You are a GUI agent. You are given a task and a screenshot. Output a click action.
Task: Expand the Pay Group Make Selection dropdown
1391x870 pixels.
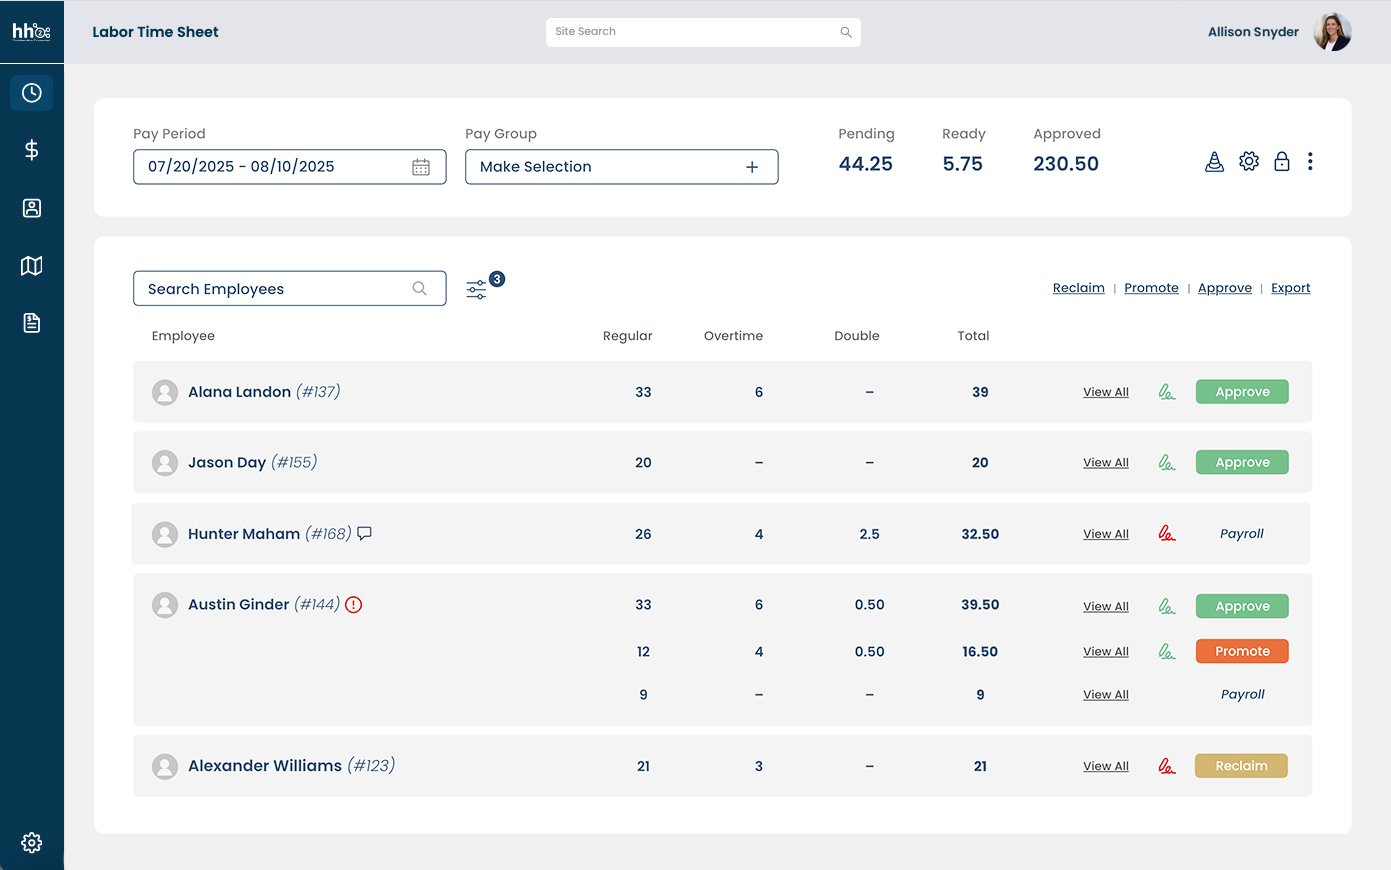pyautogui.click(x=621, y=167)
